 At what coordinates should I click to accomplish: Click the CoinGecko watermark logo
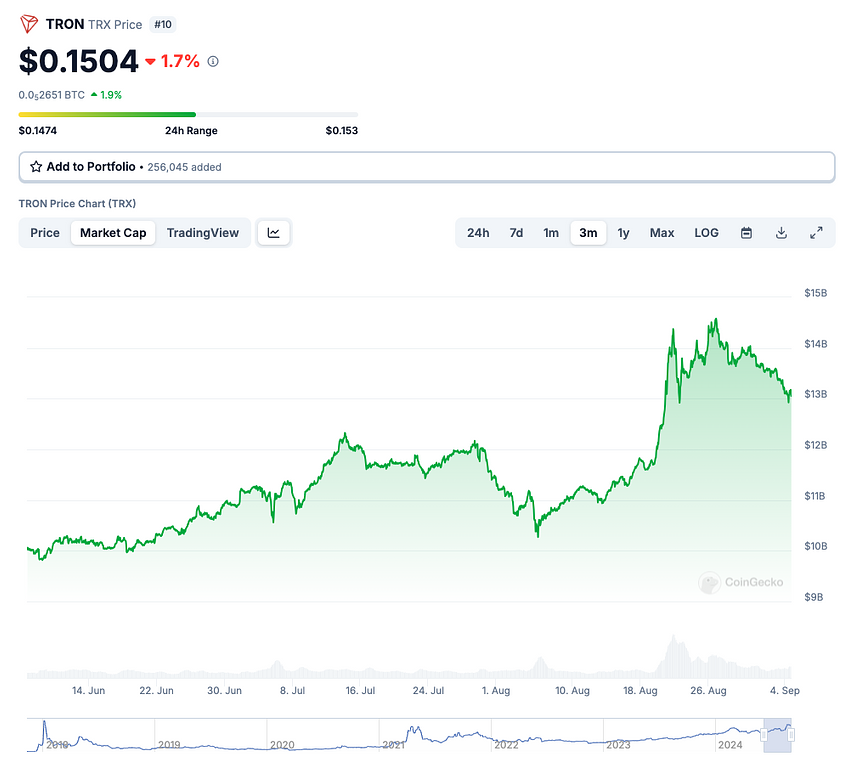(x=741, y=582)
